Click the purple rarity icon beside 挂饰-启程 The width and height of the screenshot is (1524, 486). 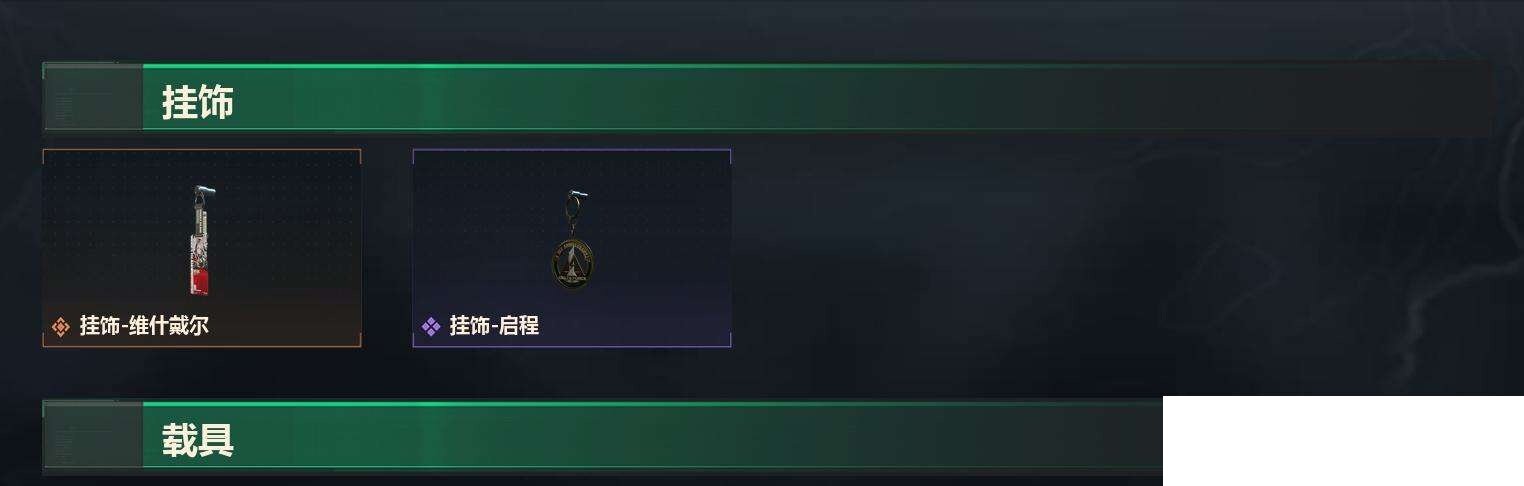pos(431,326)
